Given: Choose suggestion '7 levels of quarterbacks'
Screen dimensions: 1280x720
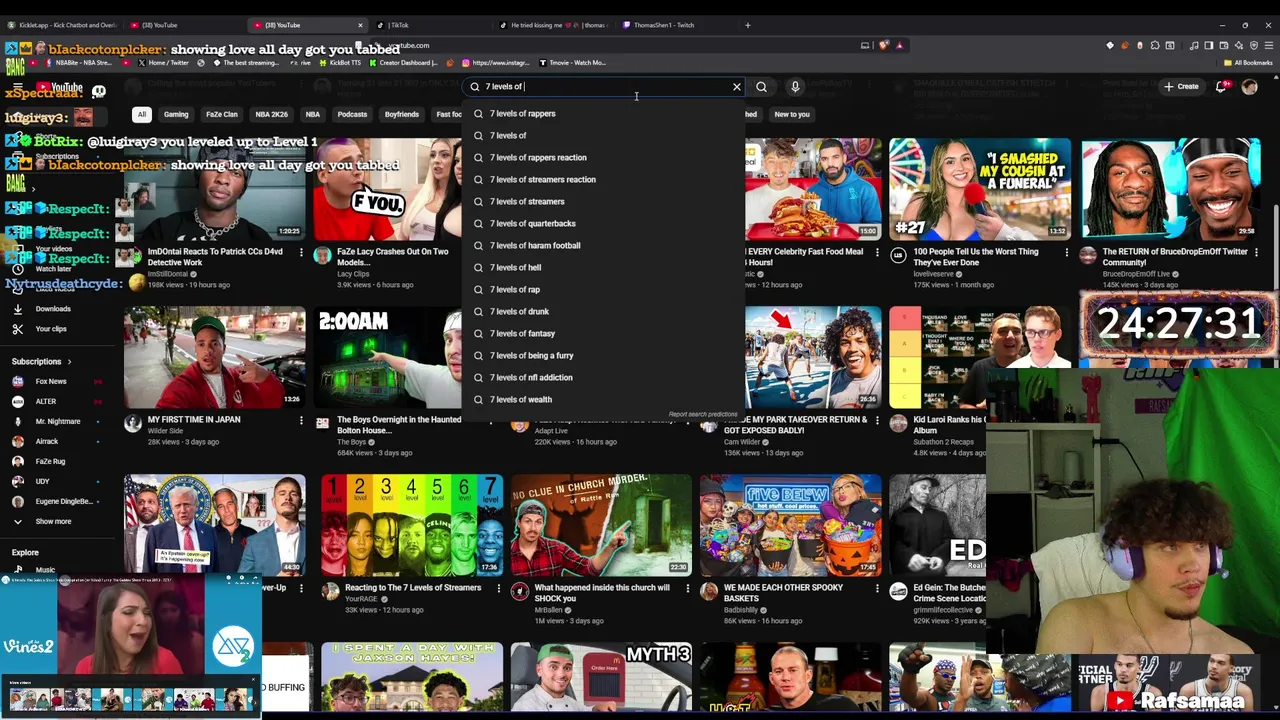Looking at the screenshot, I should click(604, 224).
